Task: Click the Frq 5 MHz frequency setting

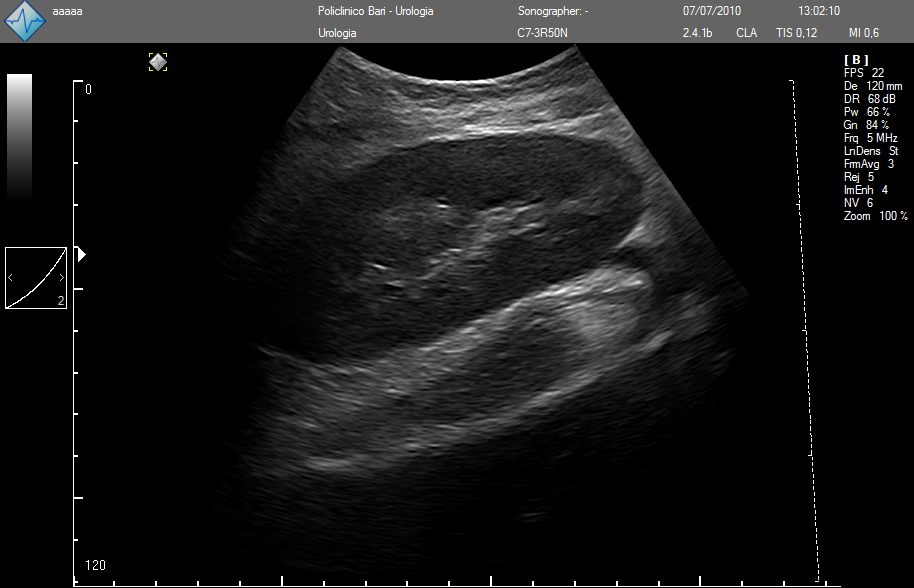Action: (870, 138)
